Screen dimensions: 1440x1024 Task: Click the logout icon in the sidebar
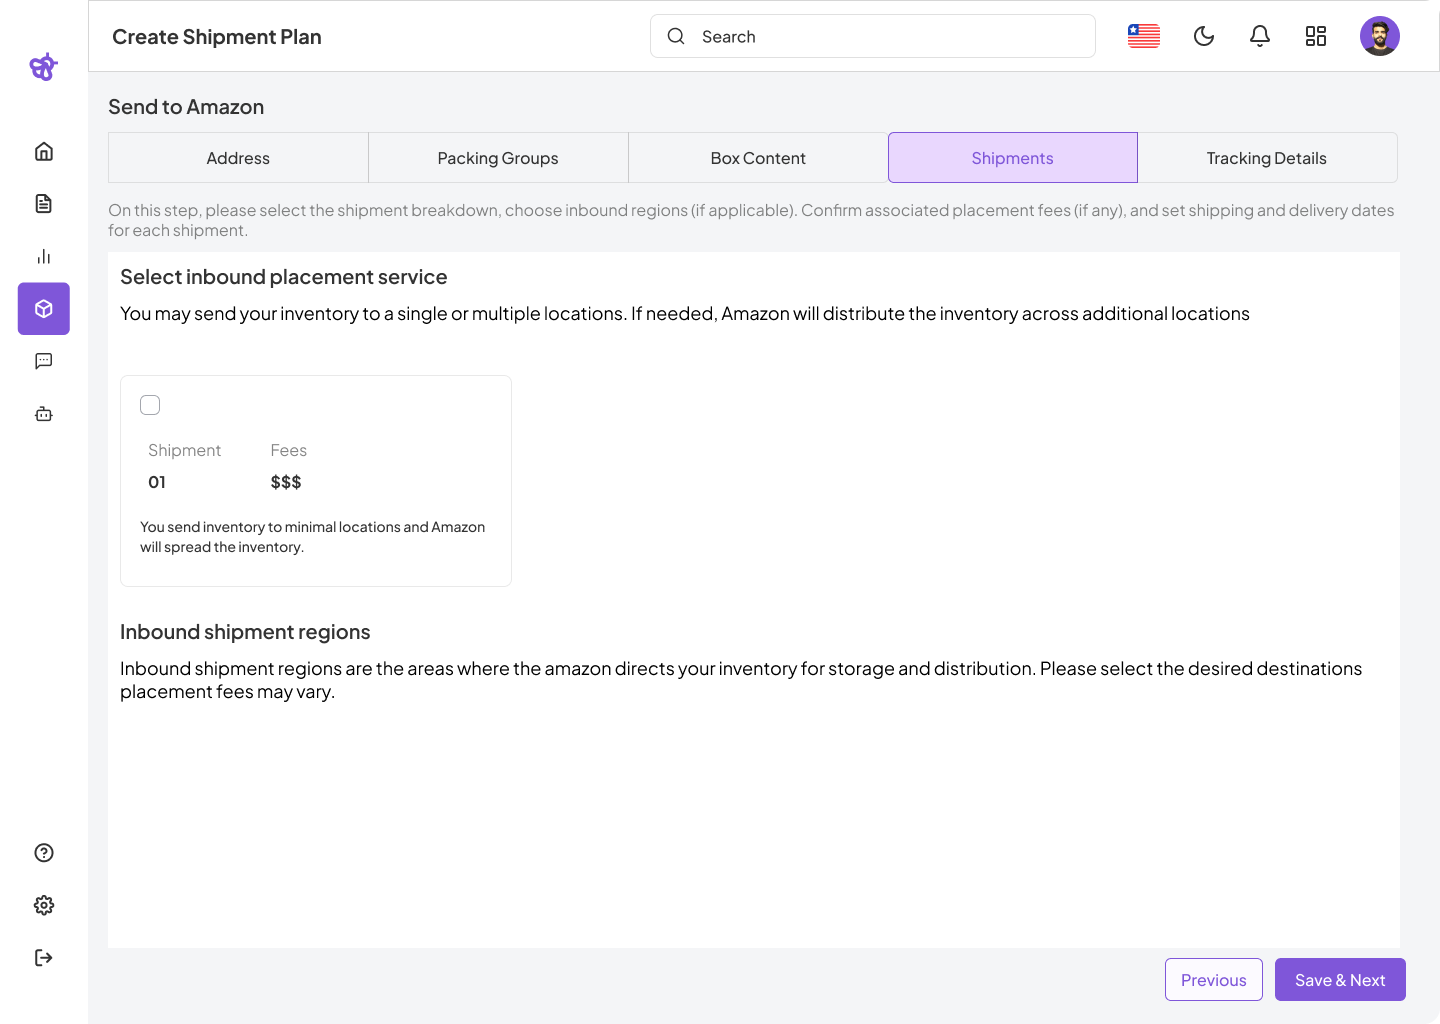(x=44, y=958)
